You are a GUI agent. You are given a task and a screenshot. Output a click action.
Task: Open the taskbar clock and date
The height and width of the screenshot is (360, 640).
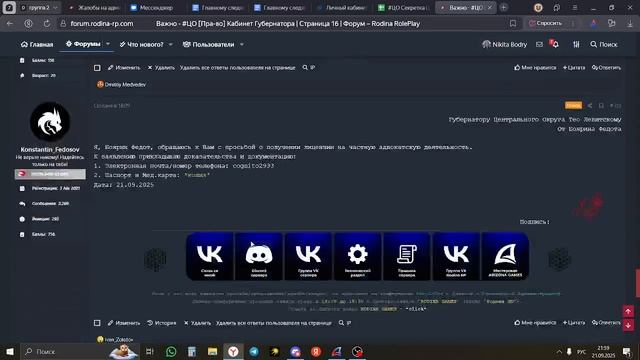603,352
